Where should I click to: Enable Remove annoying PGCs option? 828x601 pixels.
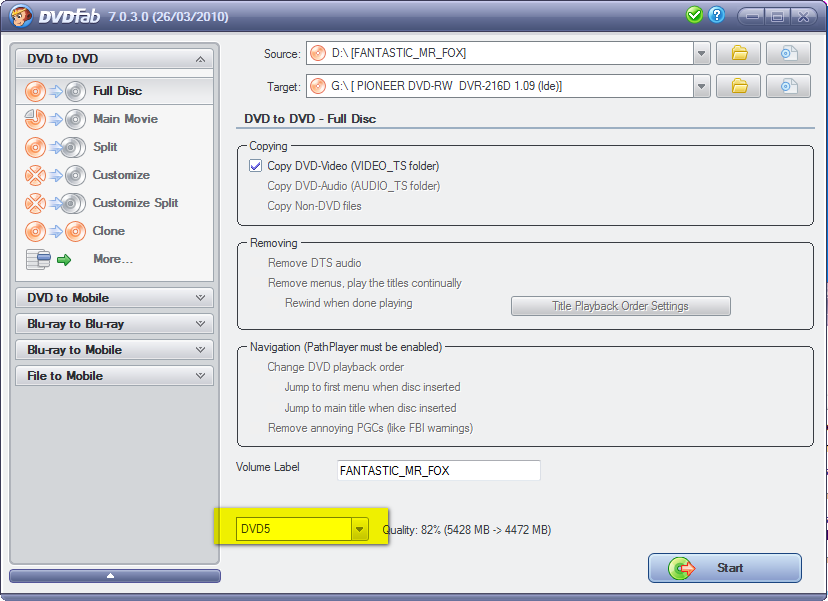(x=370, y=428)
